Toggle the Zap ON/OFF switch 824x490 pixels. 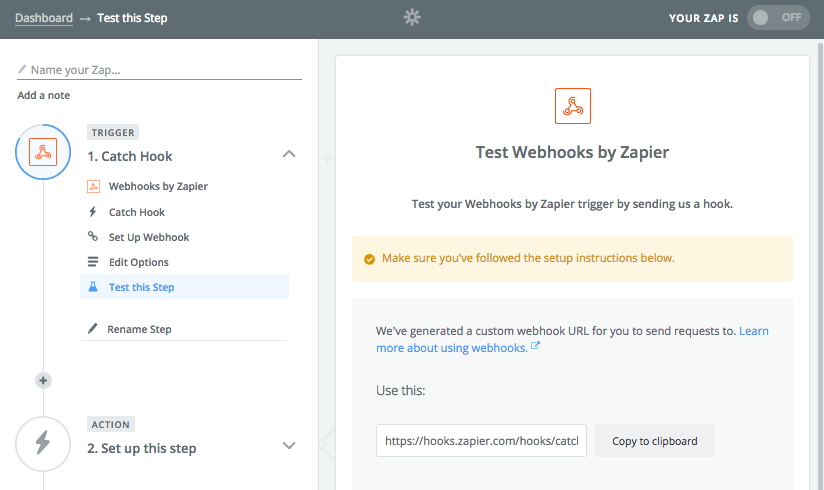coord(778,18)
